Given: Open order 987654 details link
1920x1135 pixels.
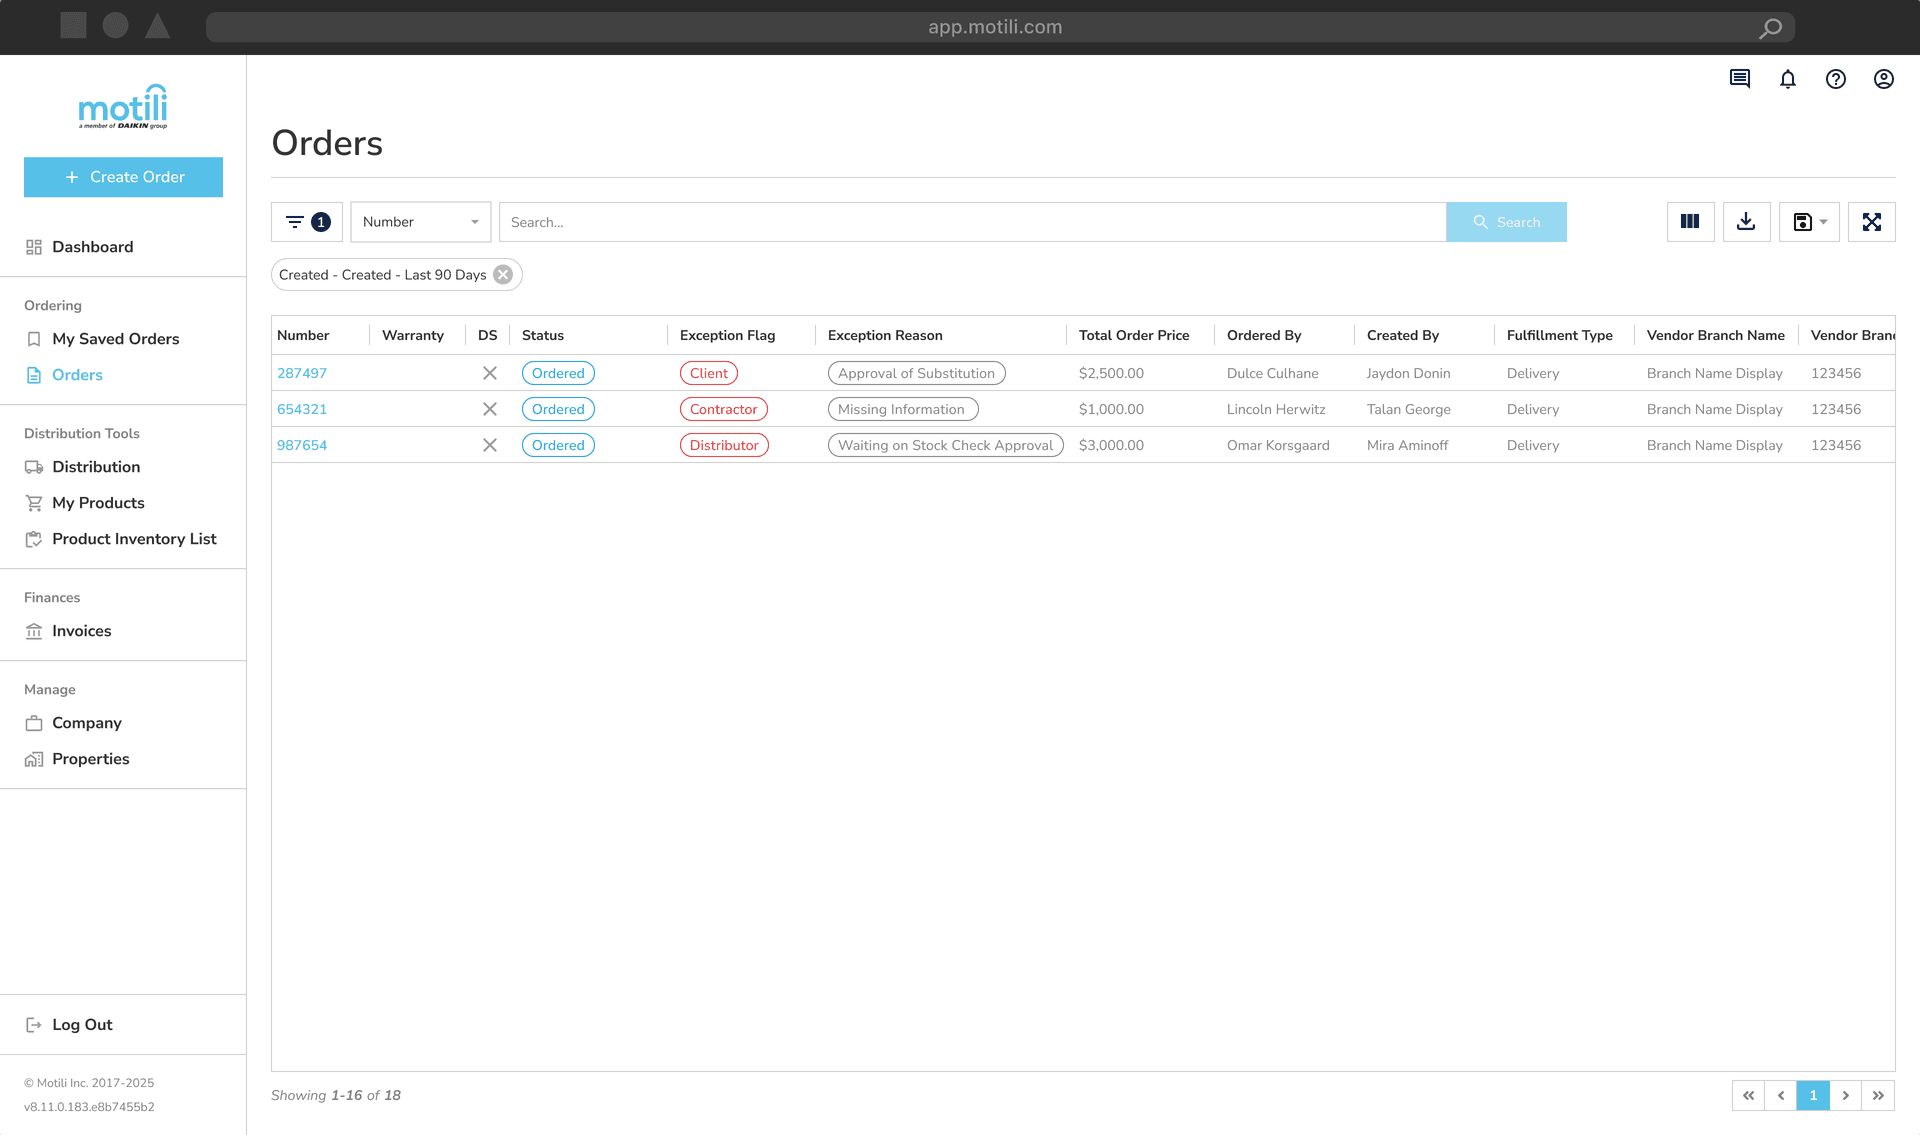Looking at the screenshot, I should tap(302, 445).
